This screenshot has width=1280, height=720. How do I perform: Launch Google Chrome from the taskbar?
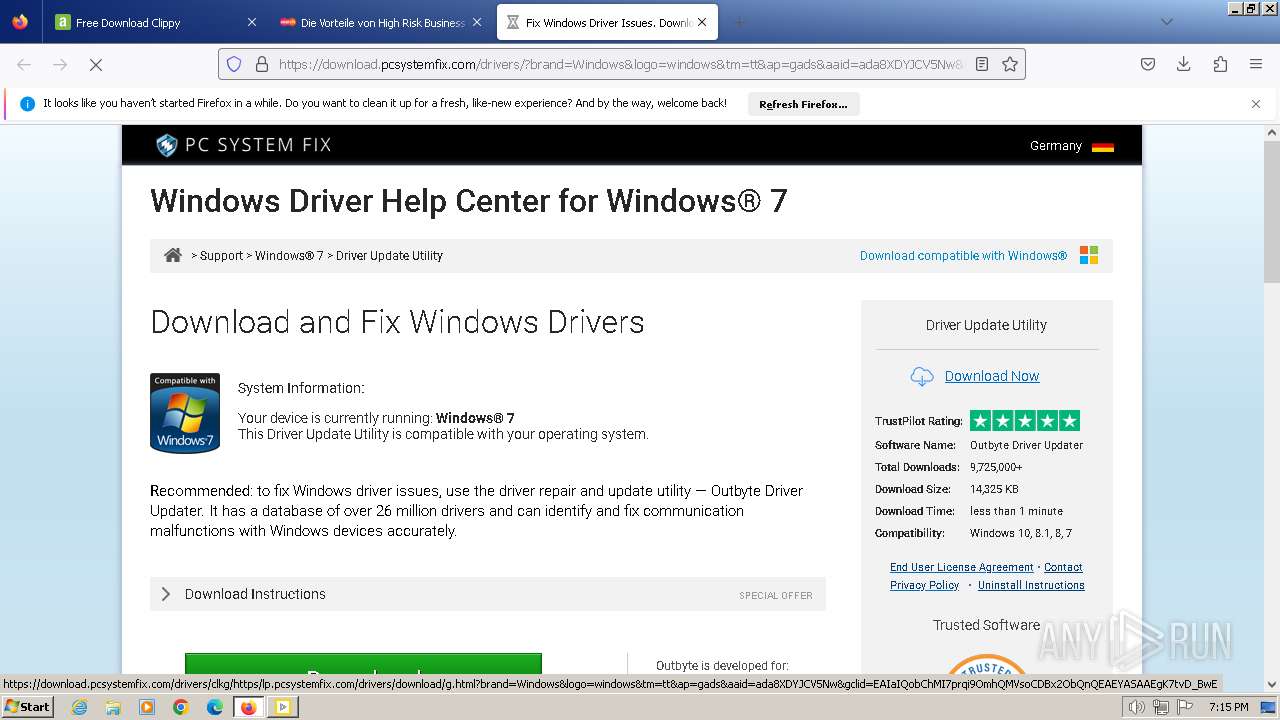(181, 707)
